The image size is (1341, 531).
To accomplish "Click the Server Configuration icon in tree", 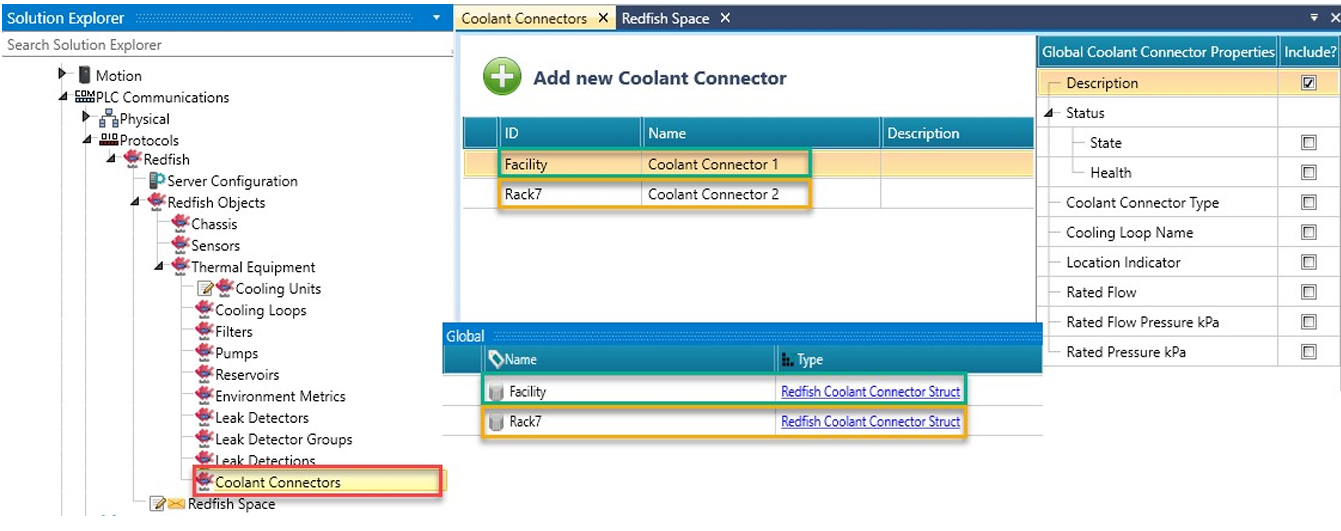I will [x=157, y=181].
